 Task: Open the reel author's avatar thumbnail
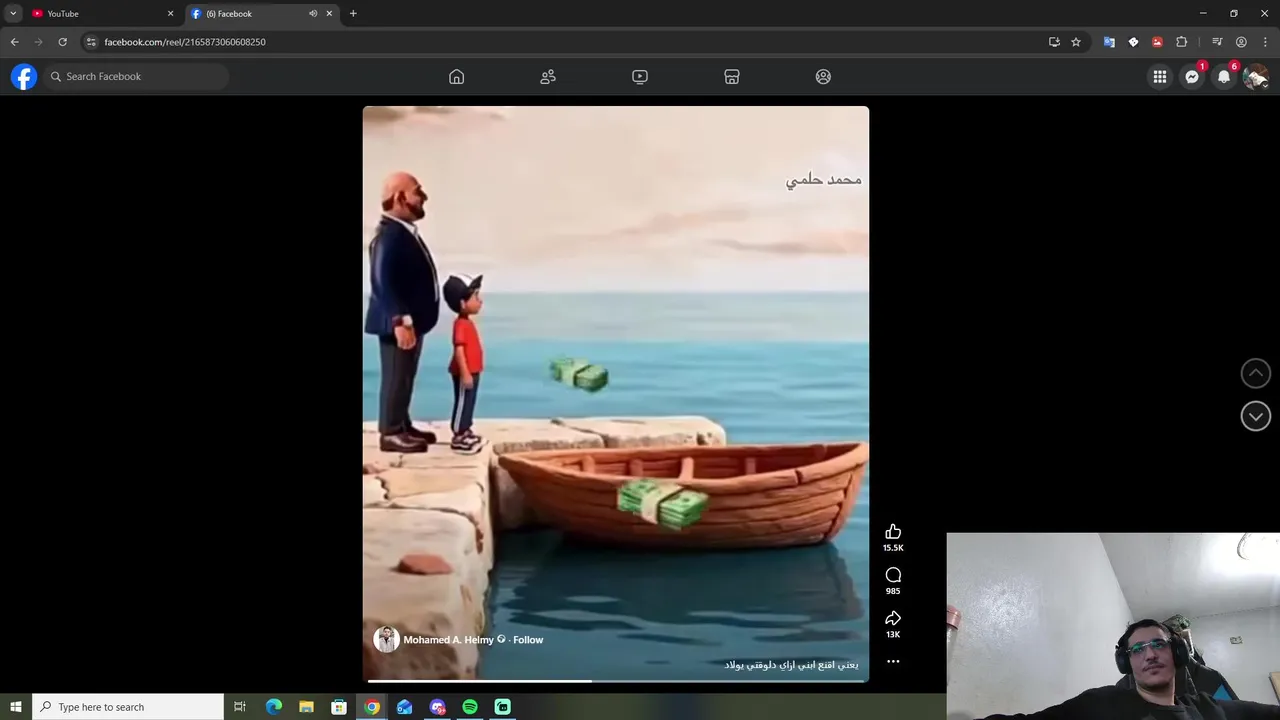coord(386,640)
